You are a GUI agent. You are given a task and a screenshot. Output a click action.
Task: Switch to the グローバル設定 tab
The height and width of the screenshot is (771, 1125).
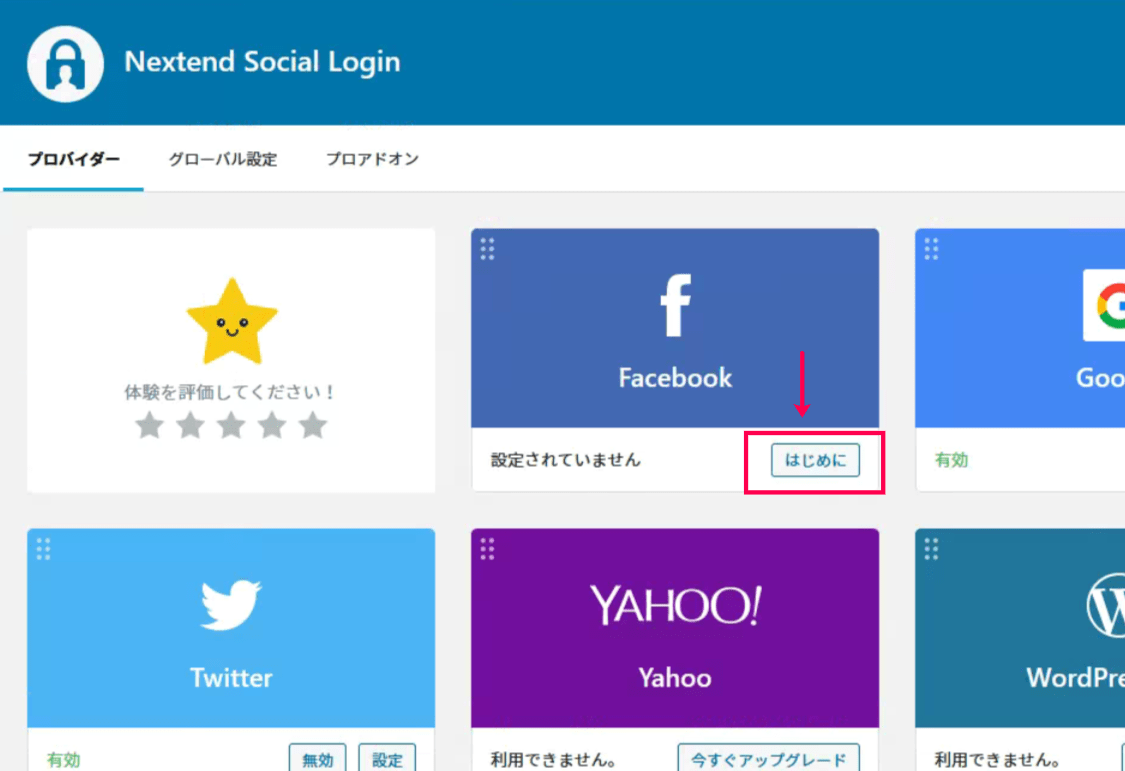(x=222, y=159)
